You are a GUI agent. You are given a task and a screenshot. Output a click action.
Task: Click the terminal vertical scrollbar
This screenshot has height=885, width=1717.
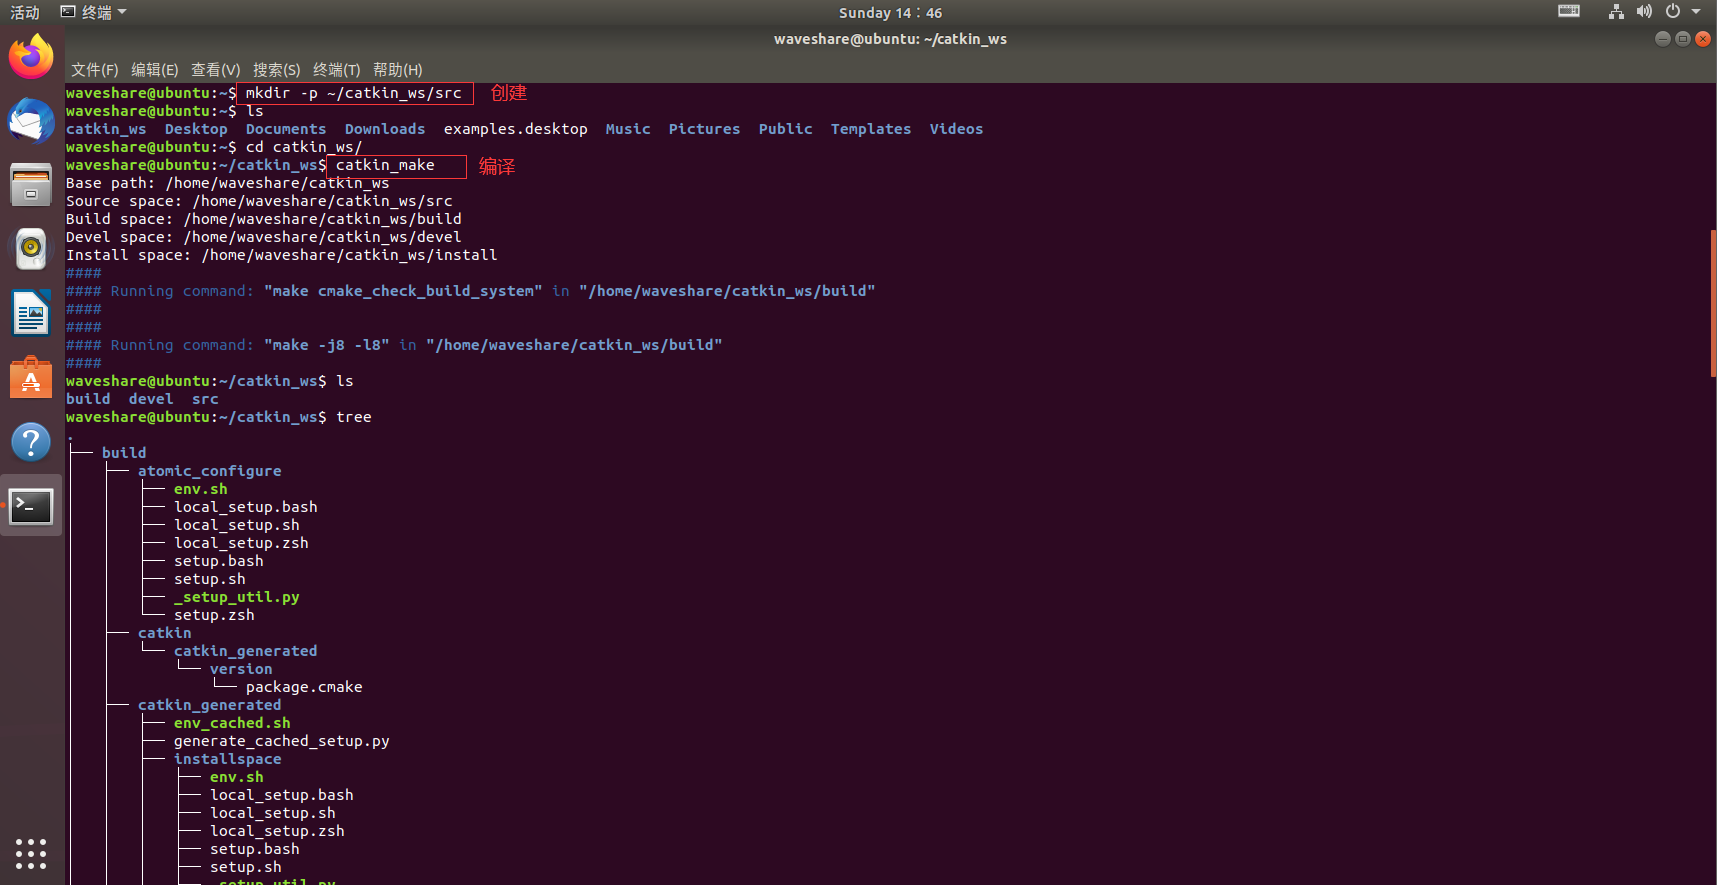click(x=1713, y=303)
